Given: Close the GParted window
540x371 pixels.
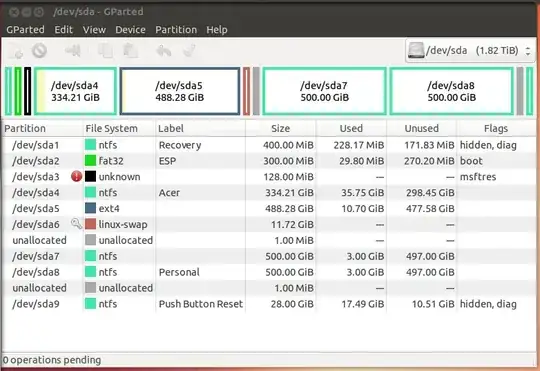Looking at the screenshot, I should pyautogui.click(x=14, y=12).
